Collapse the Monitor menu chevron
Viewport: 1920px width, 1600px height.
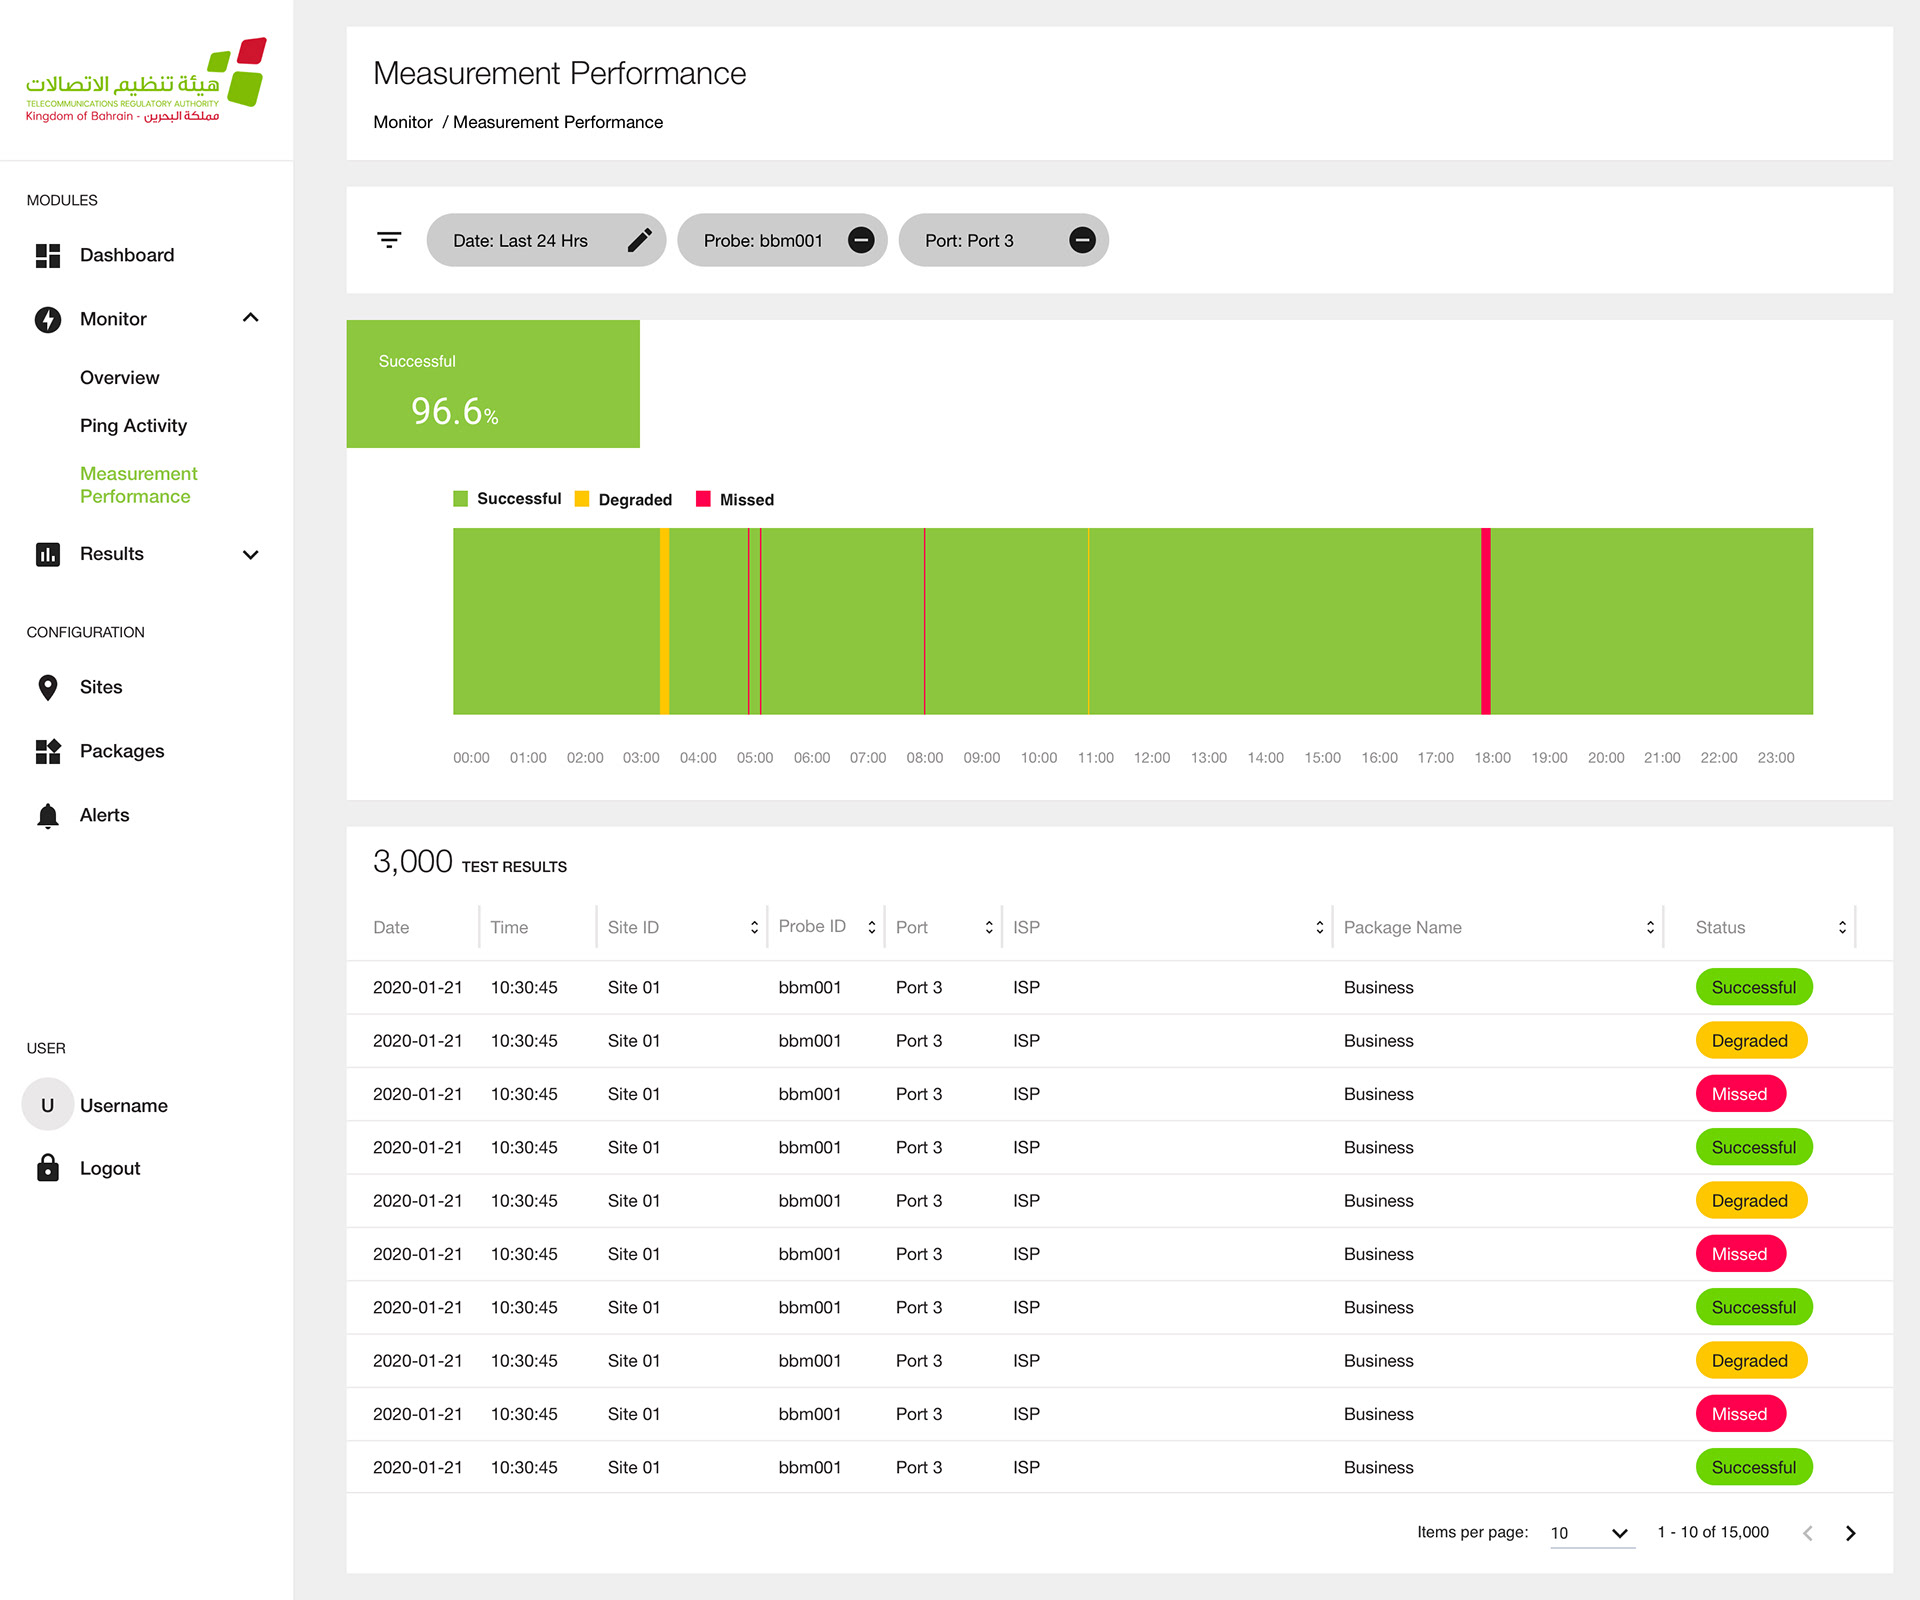pyautogui.click(x=250, y=318)
